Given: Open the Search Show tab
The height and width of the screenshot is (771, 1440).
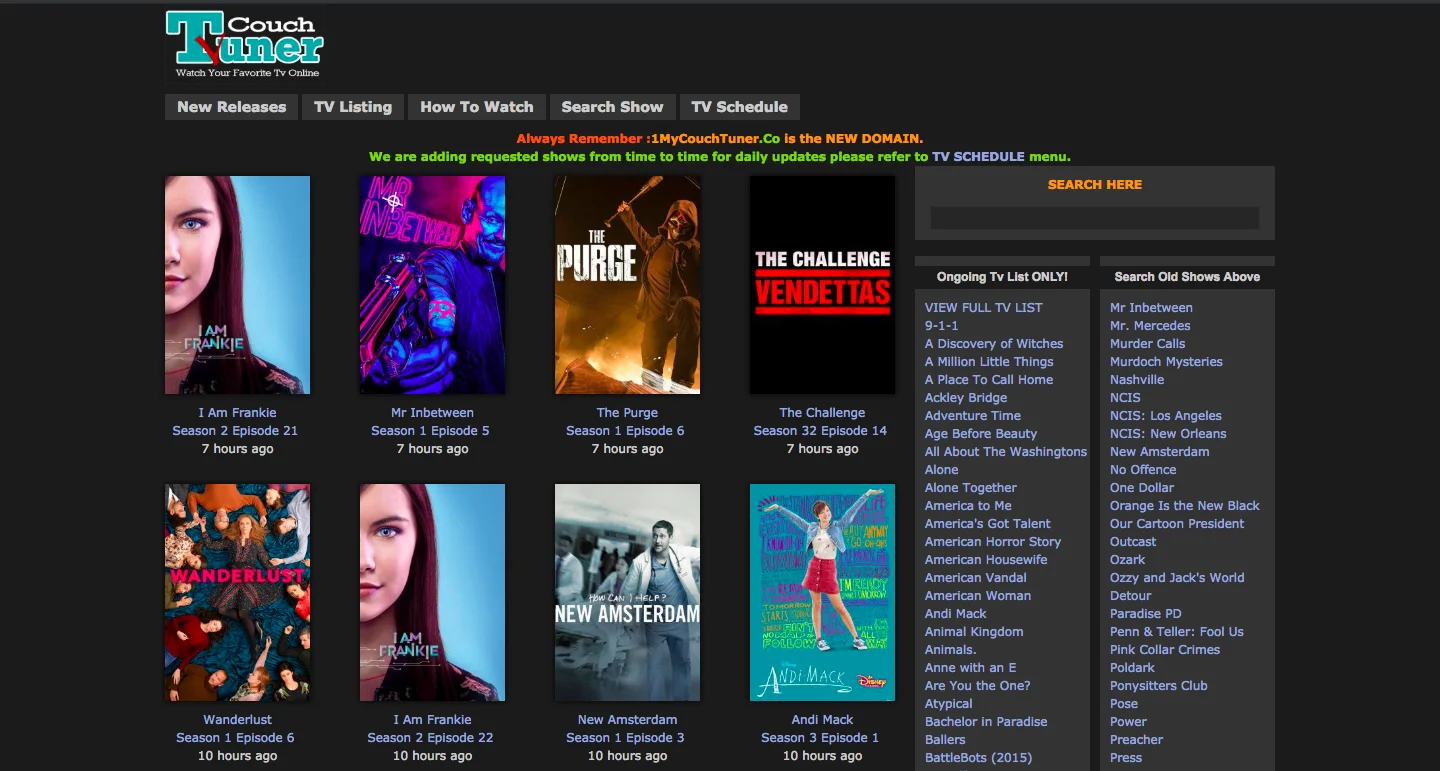Looking at the screenshot, I should coord(612,107).
